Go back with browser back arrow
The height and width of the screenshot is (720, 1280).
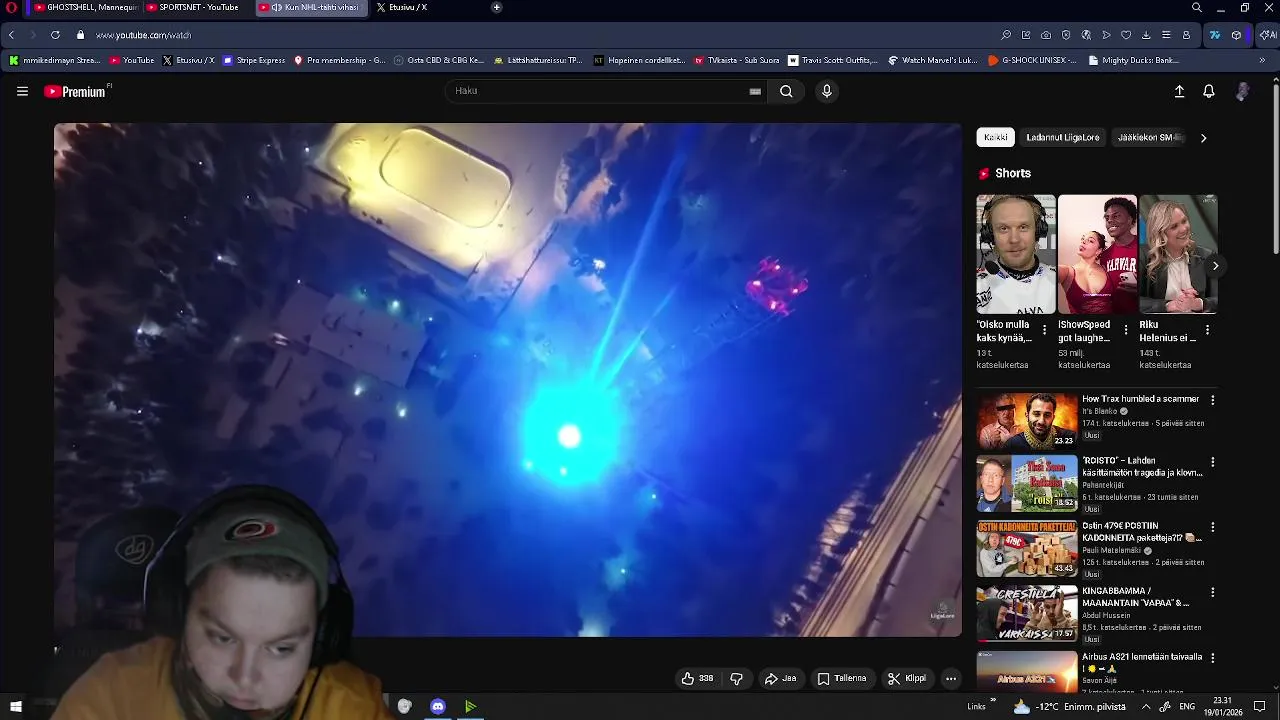11,35
